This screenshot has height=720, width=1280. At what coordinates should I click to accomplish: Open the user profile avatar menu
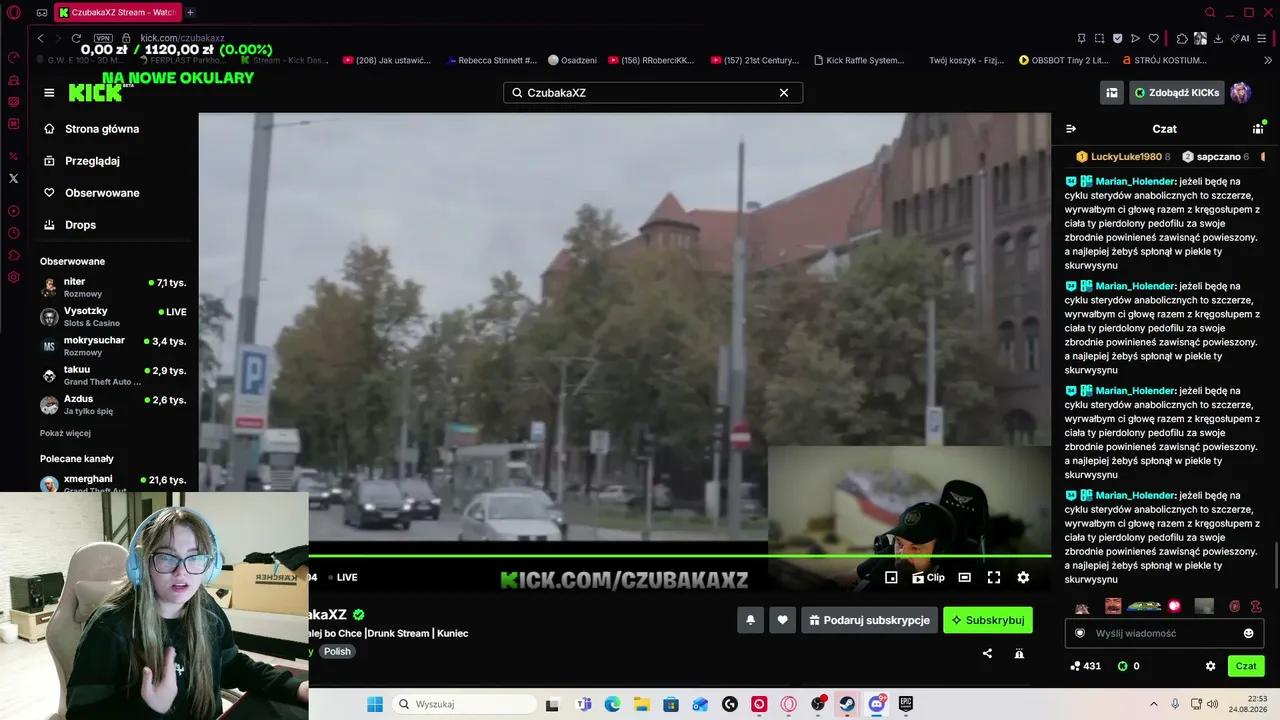(x=1241, y=93)
